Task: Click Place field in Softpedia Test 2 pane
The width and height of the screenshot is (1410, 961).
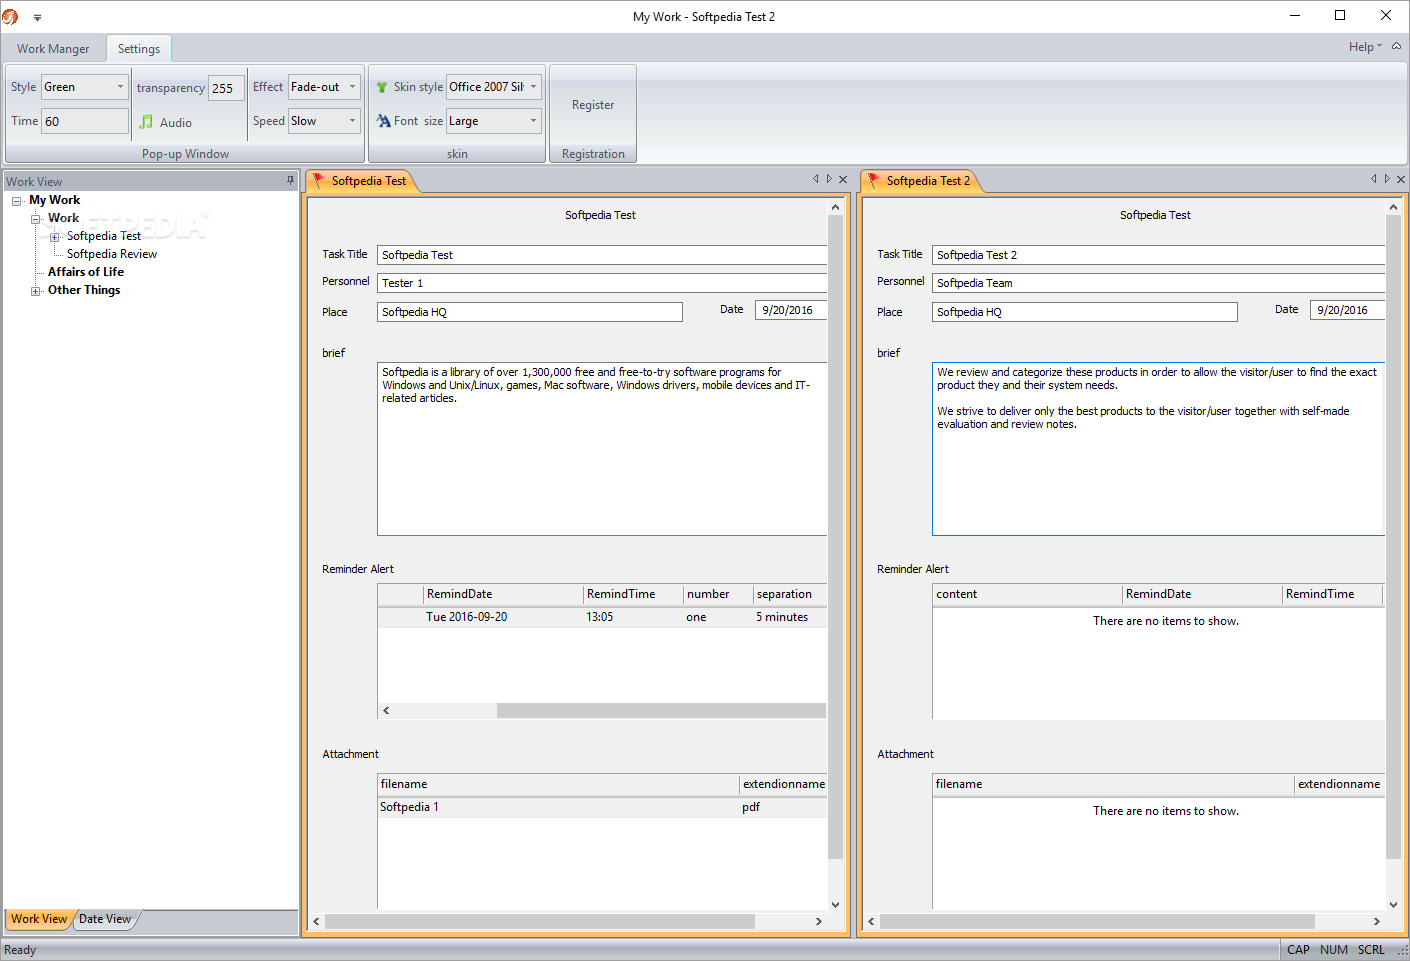Action: coord(1084,312)
